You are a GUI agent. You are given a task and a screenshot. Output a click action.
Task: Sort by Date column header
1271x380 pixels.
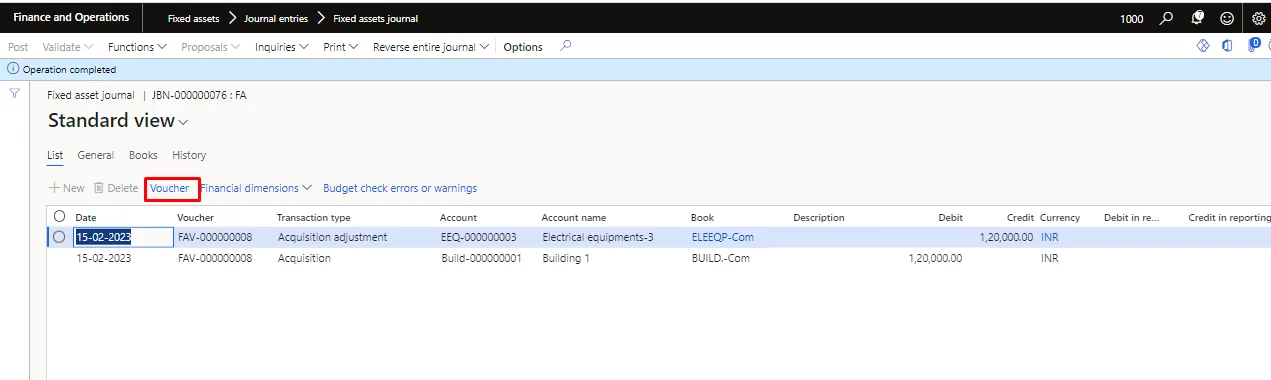(x=86, y=217)
